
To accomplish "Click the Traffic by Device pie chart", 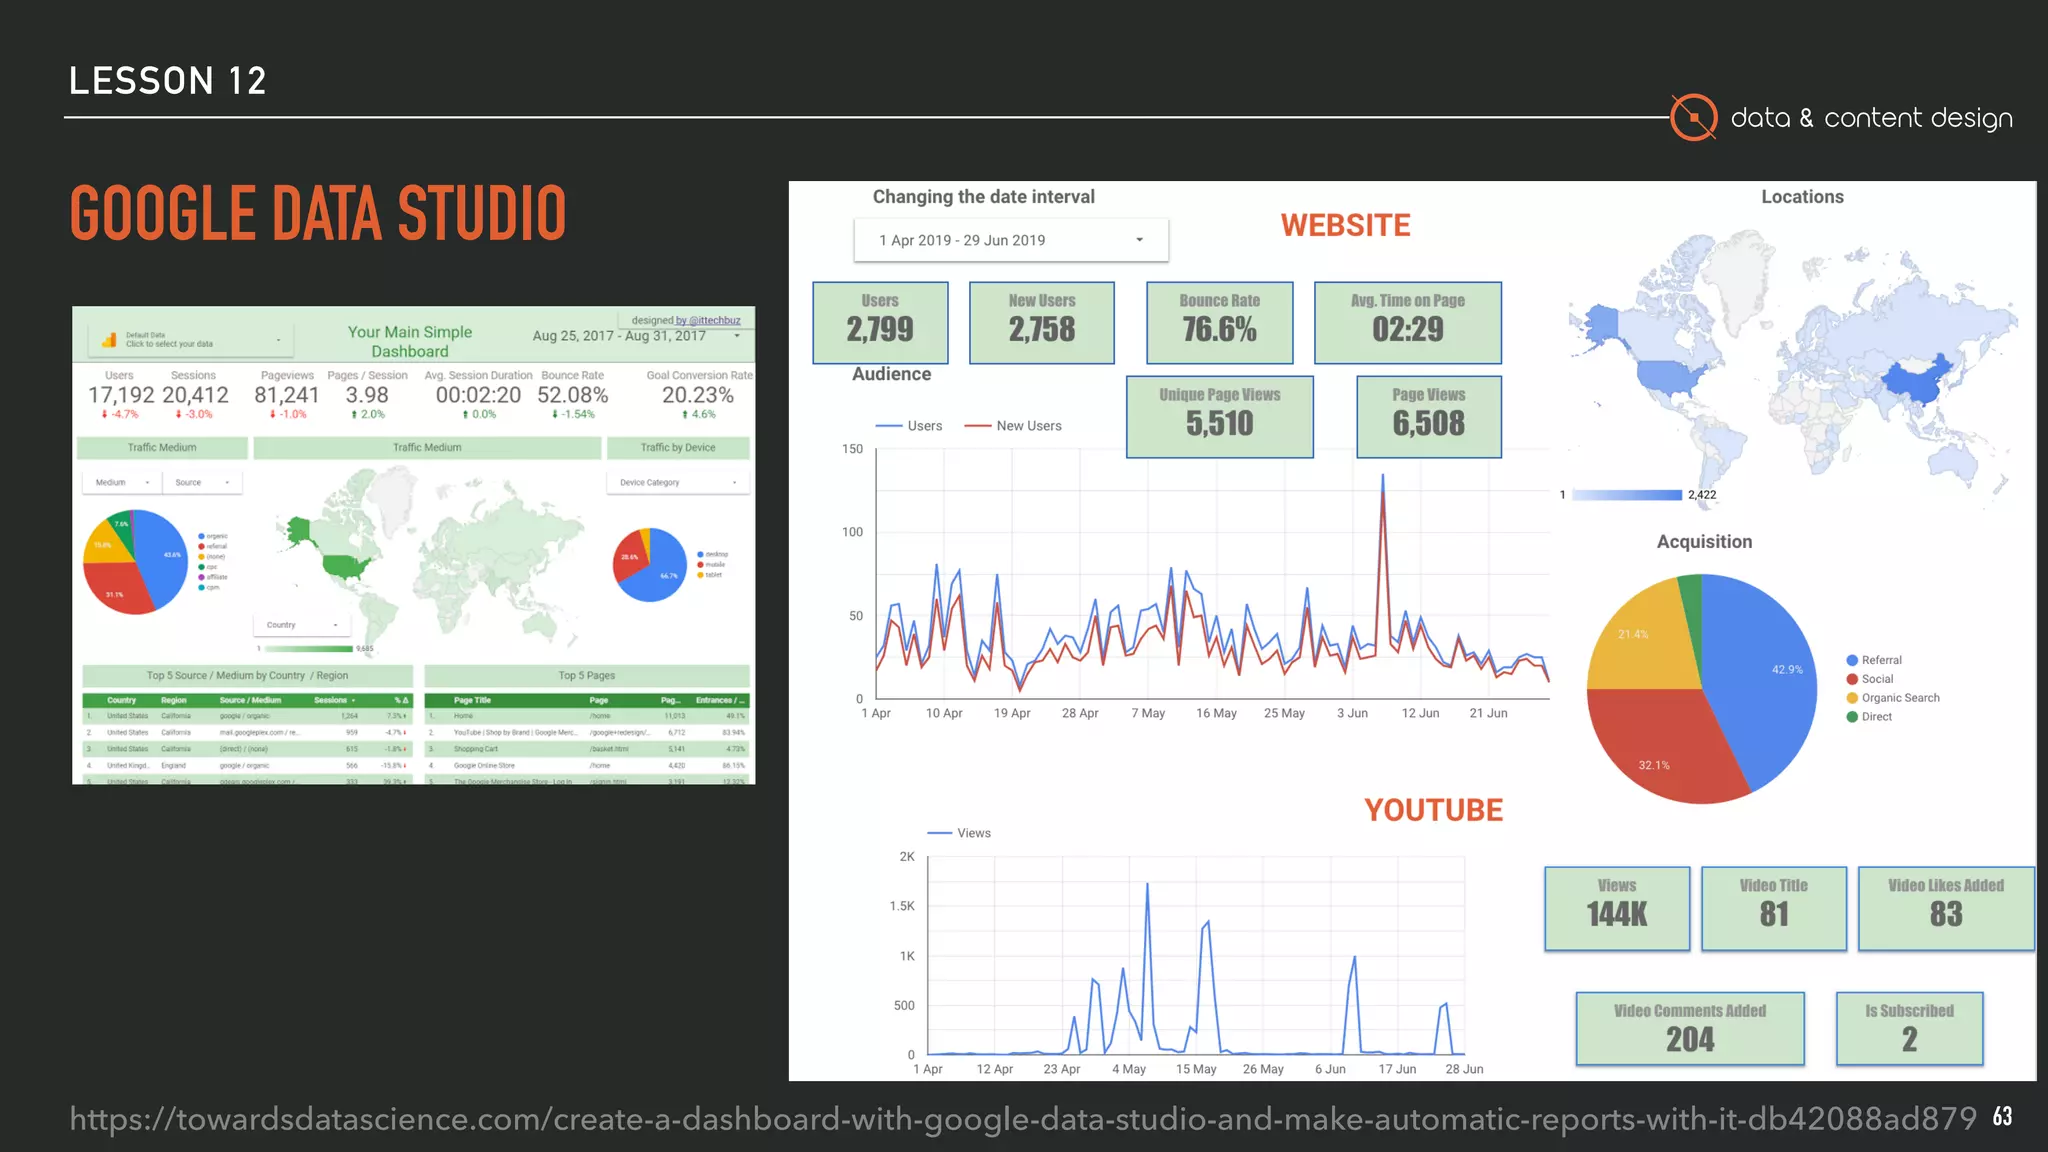I will coord(650,565).
